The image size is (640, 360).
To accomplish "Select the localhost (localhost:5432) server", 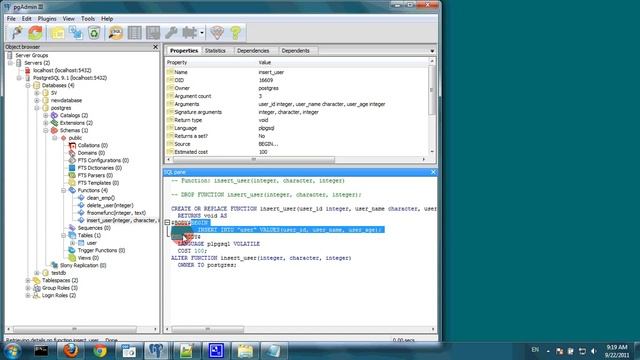I will pos(62,70).
